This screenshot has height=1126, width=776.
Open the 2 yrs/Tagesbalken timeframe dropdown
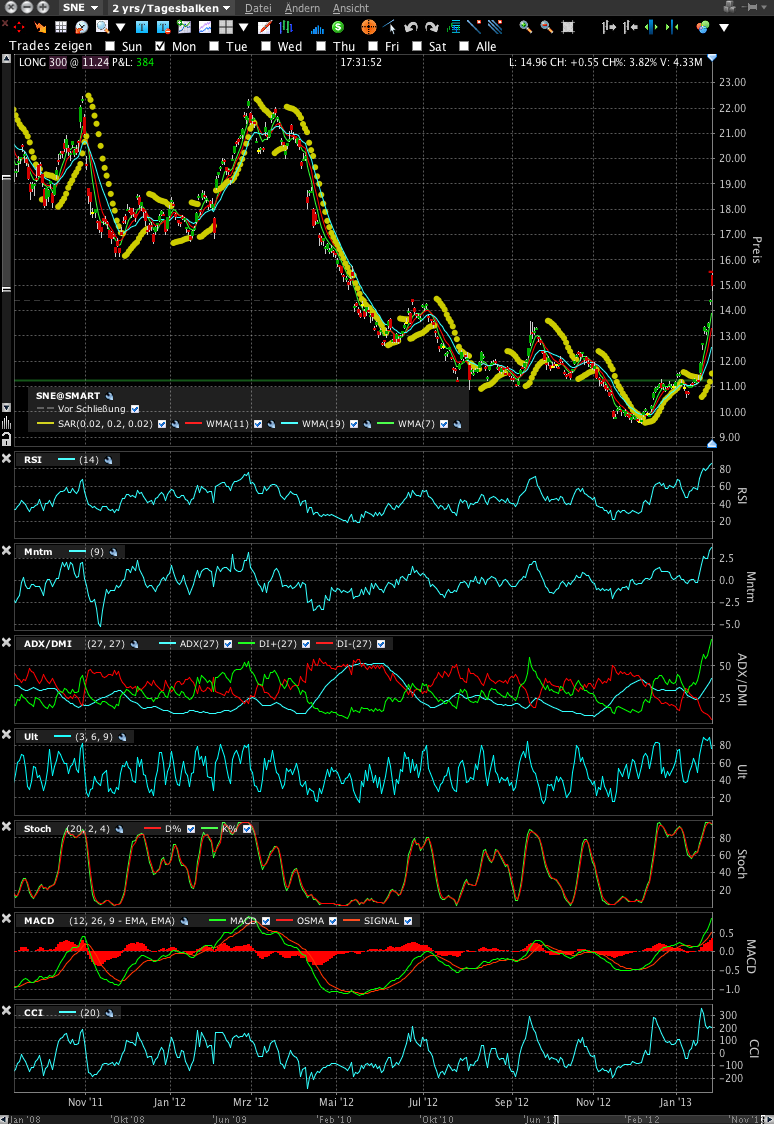(170, 8)
